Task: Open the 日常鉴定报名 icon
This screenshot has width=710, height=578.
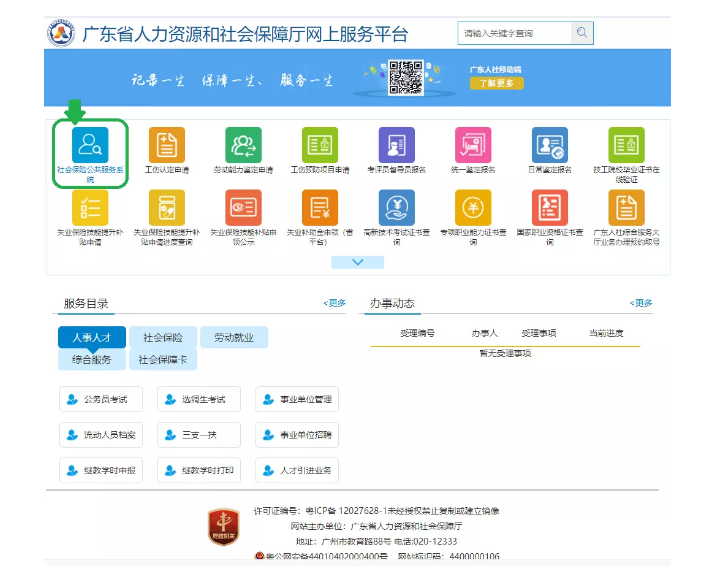Action: [550, 145]
